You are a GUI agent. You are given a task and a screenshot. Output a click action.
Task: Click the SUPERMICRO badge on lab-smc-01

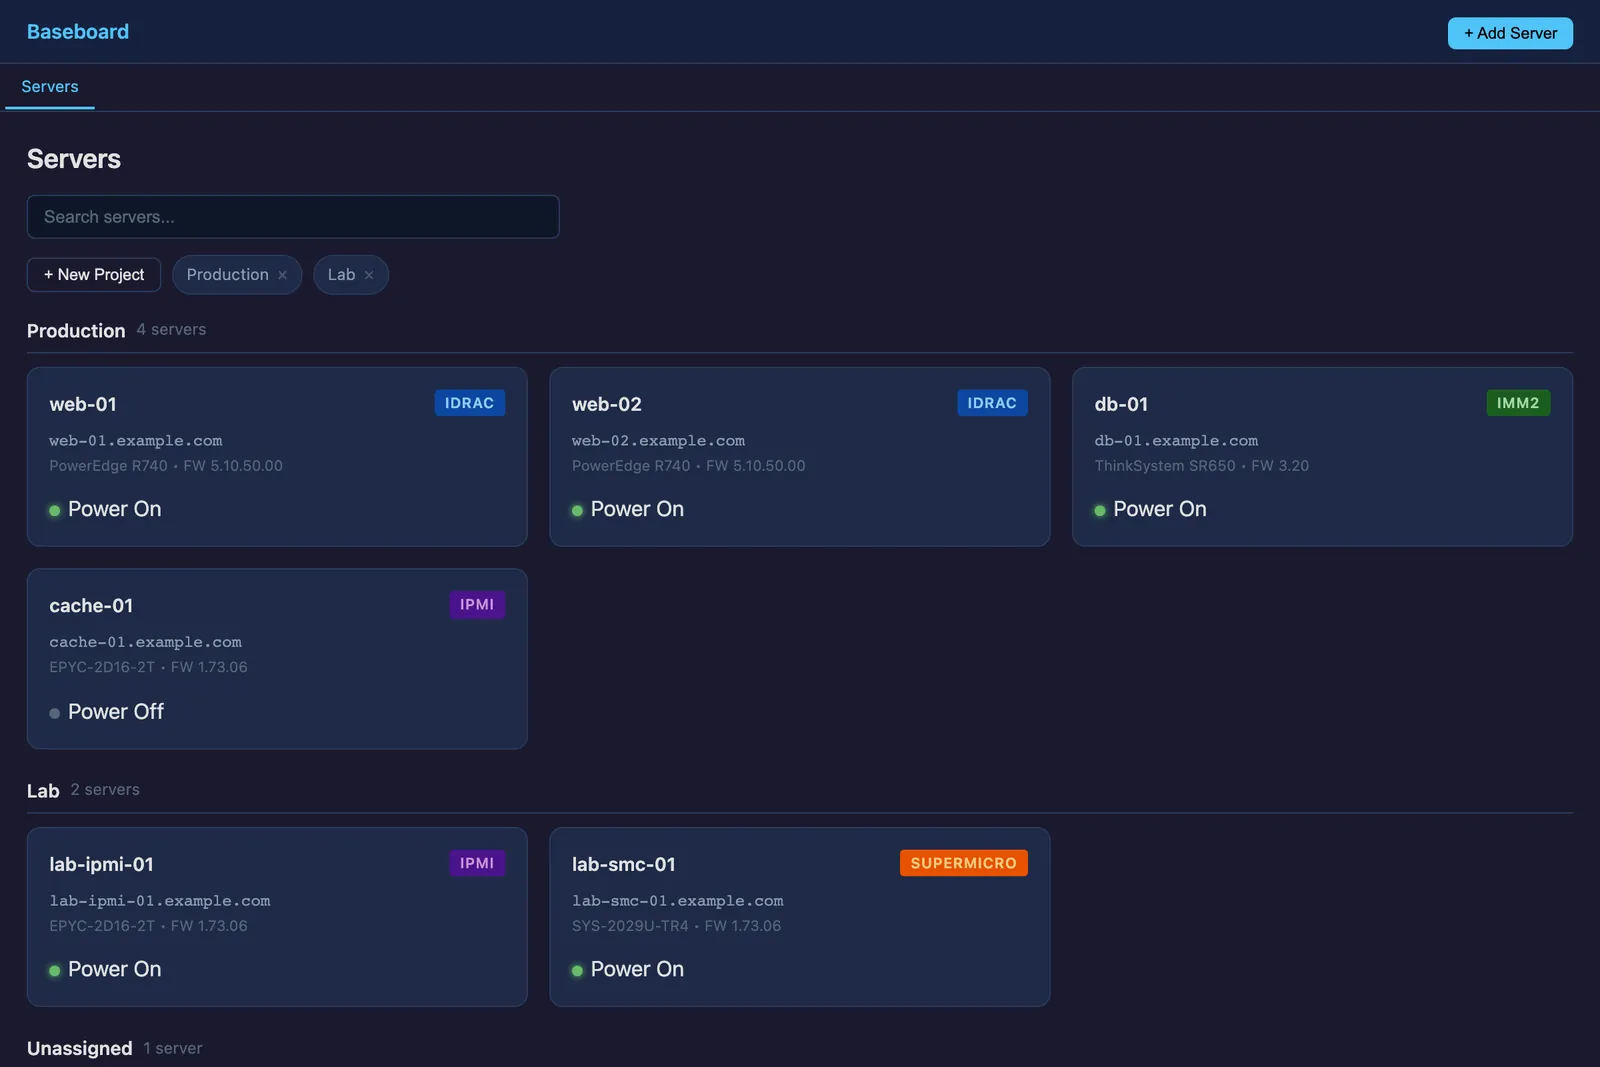coord(964,863)
